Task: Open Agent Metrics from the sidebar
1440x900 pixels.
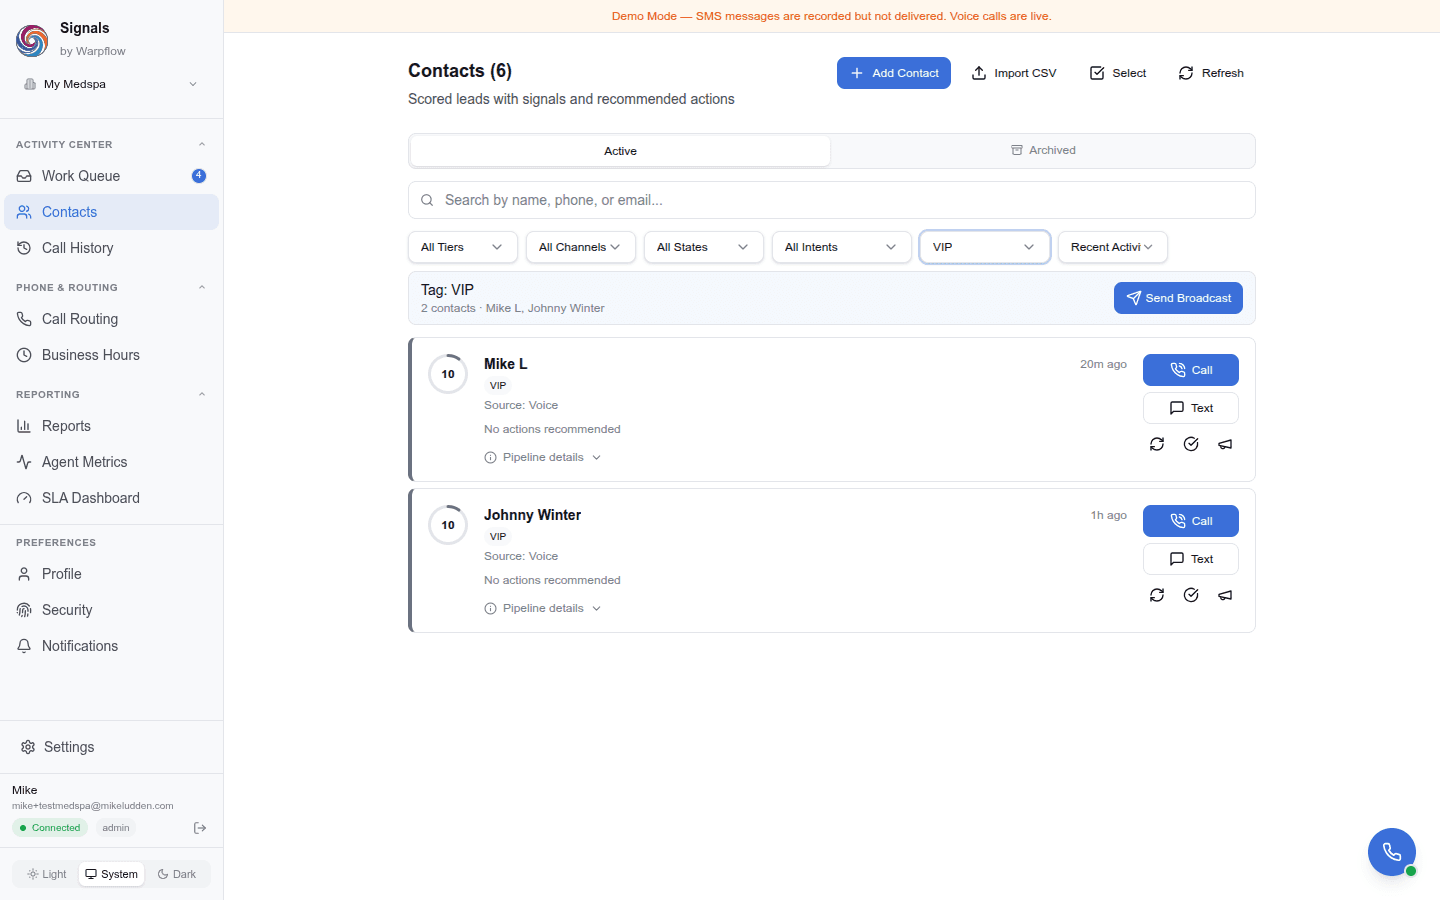Action: pos(83,461)
